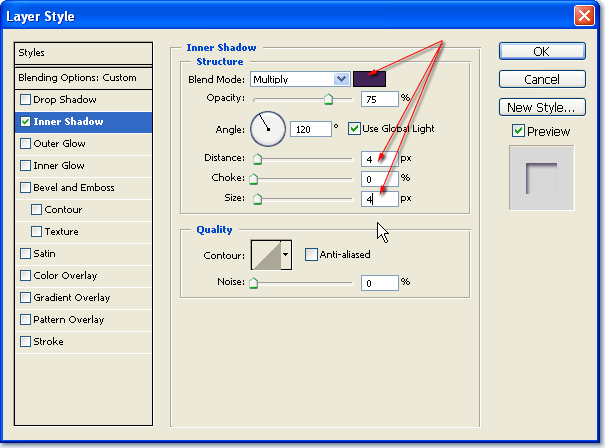This screenshot has height=448, width=605.
Task: Click the Cancel button
Action: point(540,79)
